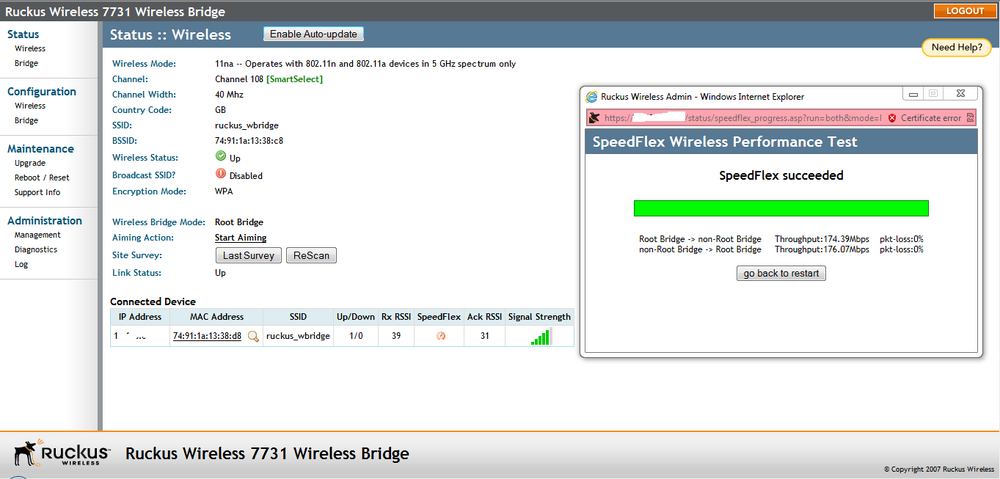This screenshot has height=479, width=1000.
Task: Click the IP Address column header
Action: [x=140, y=317]
